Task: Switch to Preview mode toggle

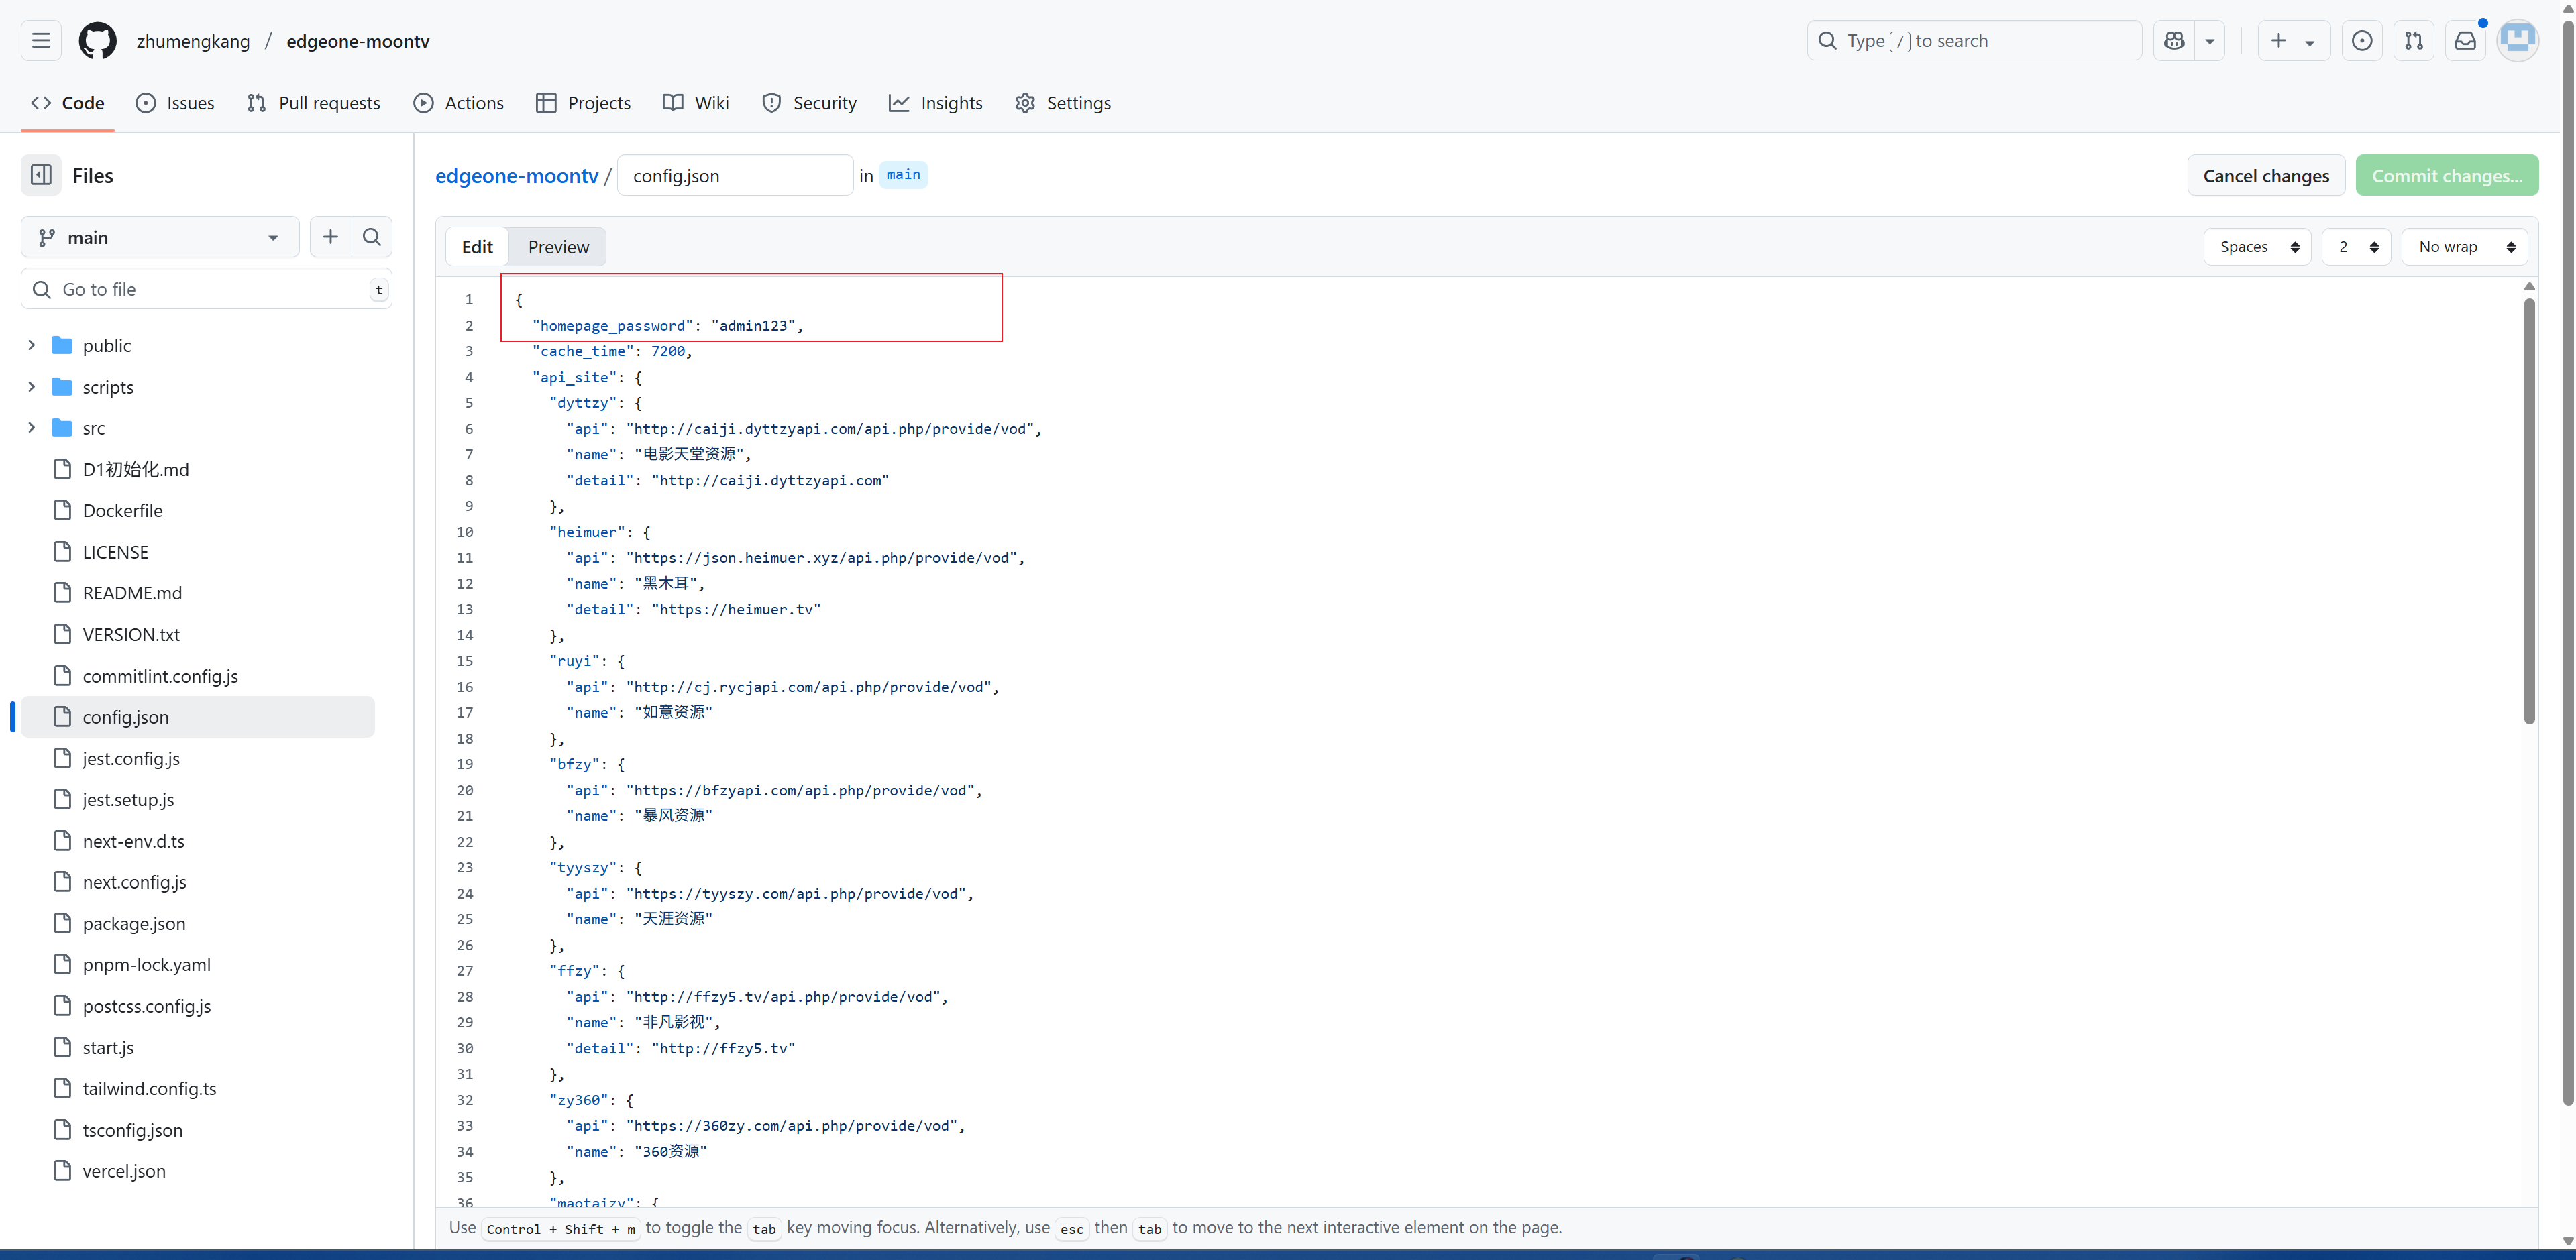Action: [558, 247]
